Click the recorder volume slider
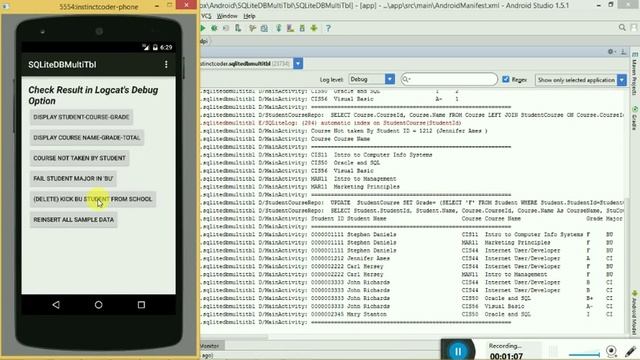The width and height of the screenshot is (640, 360). click(x=584, y=354)
